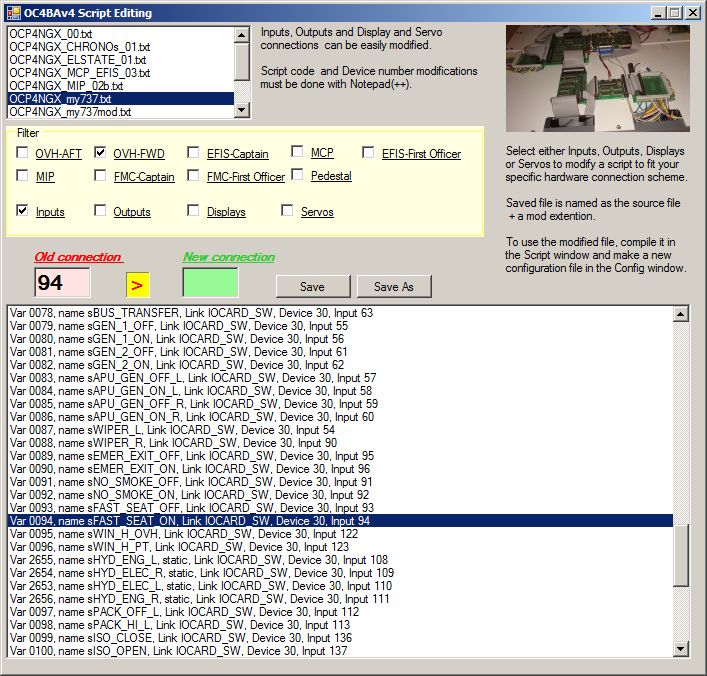
Task: Select OCP4NGX_MCP_EFIS_03.txt file
Action: coord(121,73)
